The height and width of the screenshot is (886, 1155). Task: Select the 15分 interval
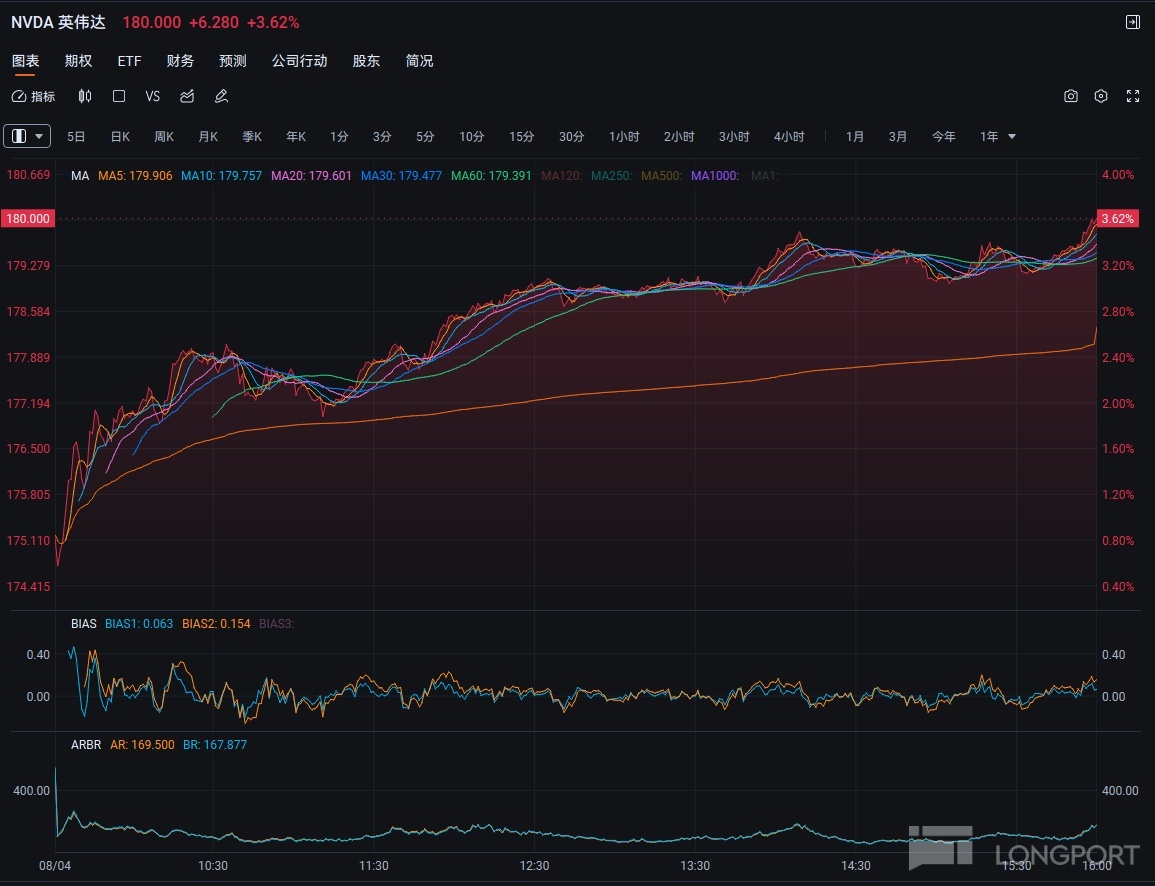521,136
